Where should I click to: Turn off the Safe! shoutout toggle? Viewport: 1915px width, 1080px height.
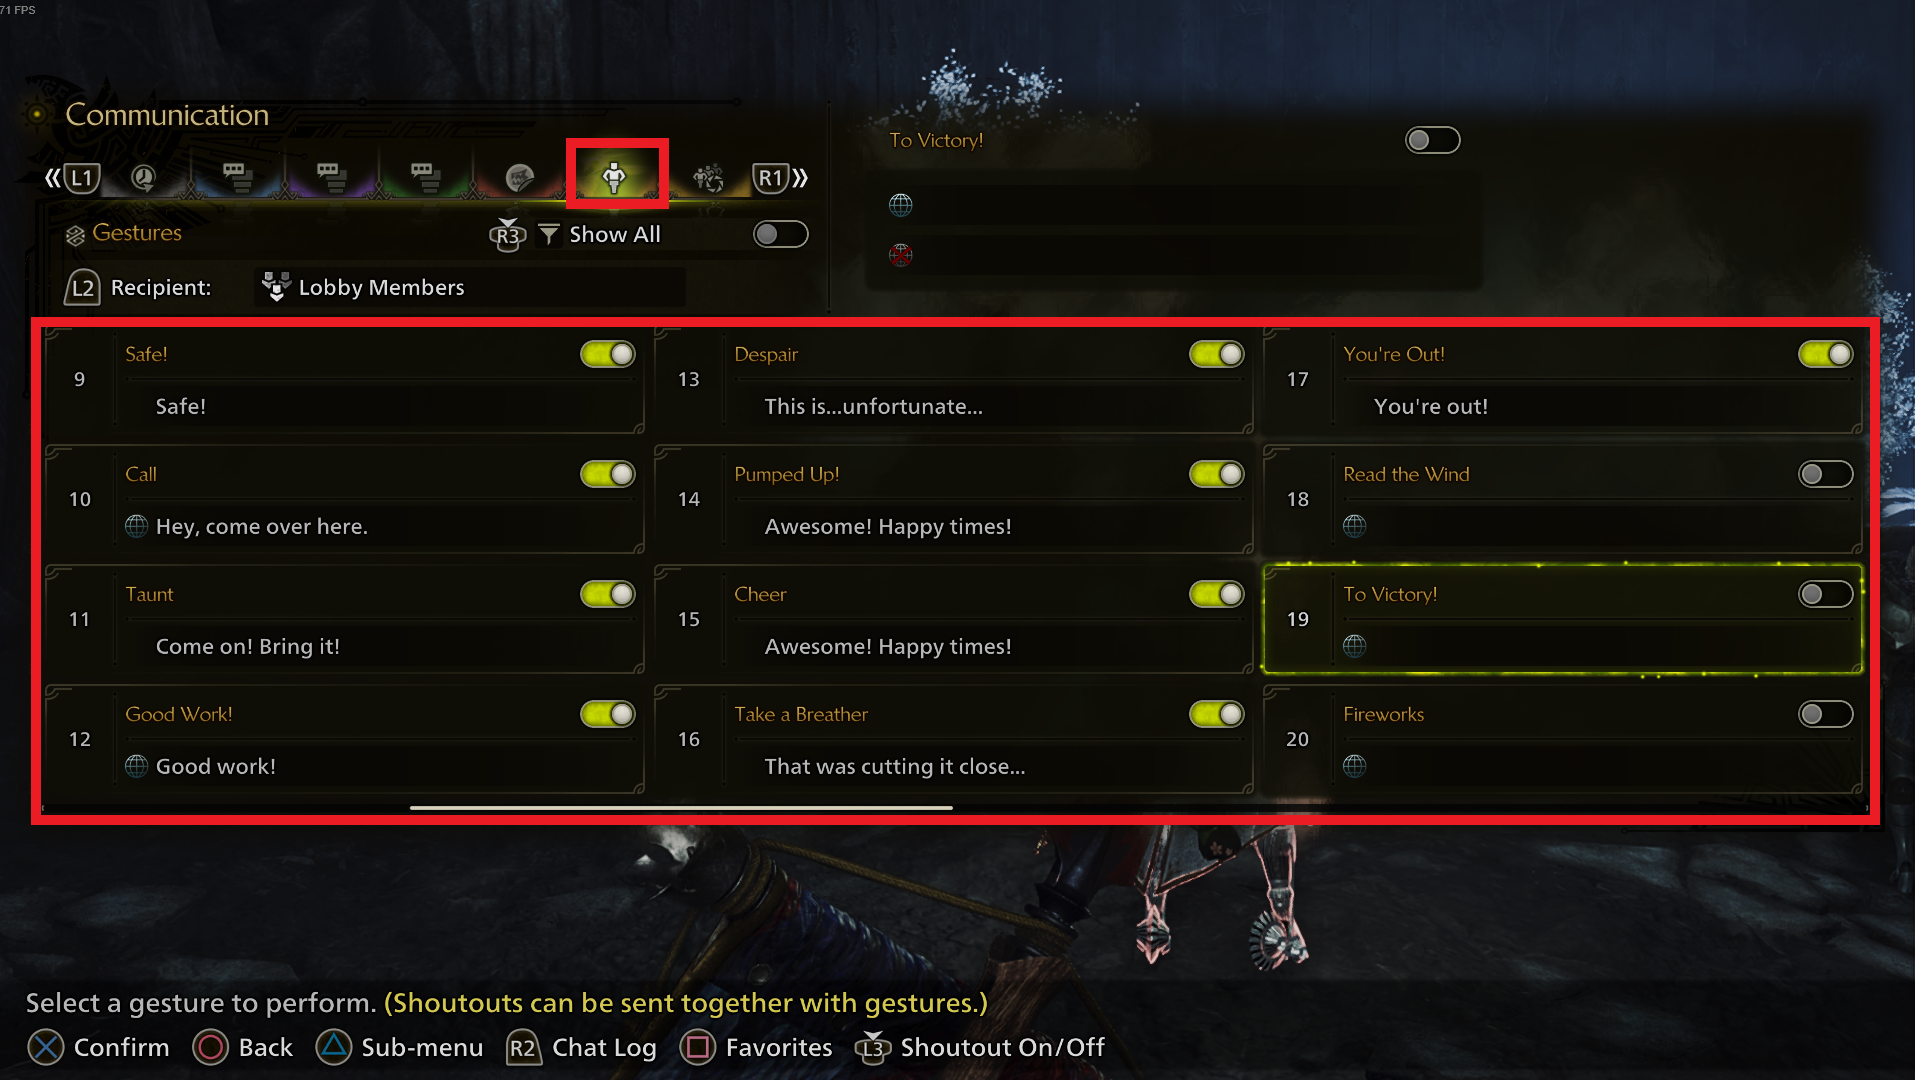coord(608,354)
